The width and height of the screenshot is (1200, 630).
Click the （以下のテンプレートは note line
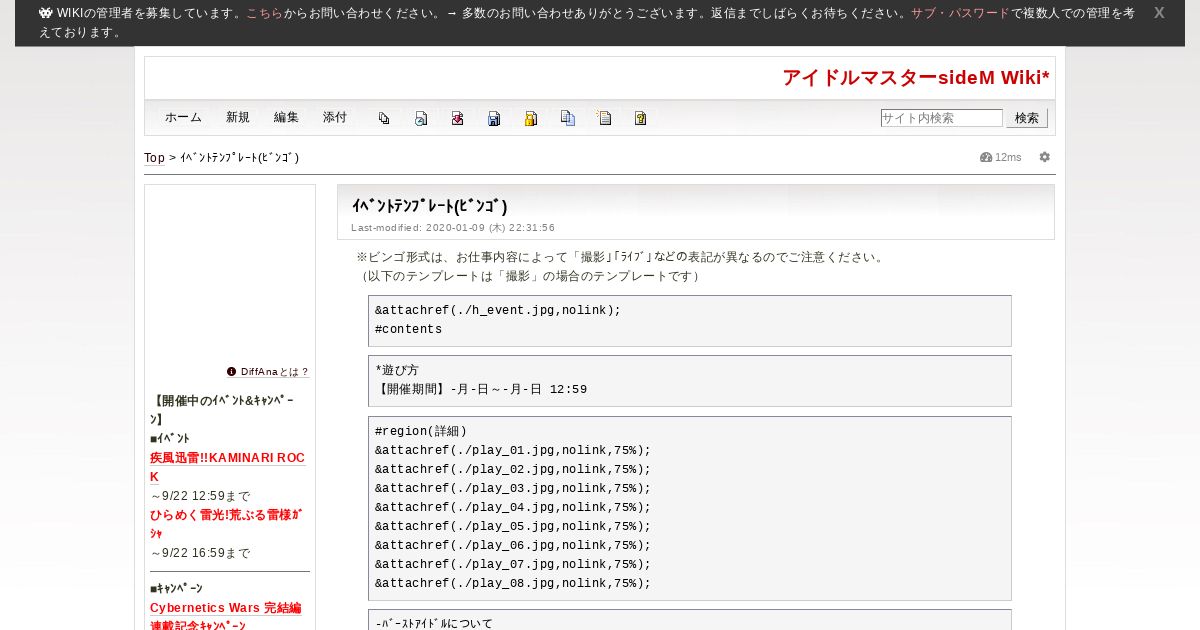(x=531, y=276)
